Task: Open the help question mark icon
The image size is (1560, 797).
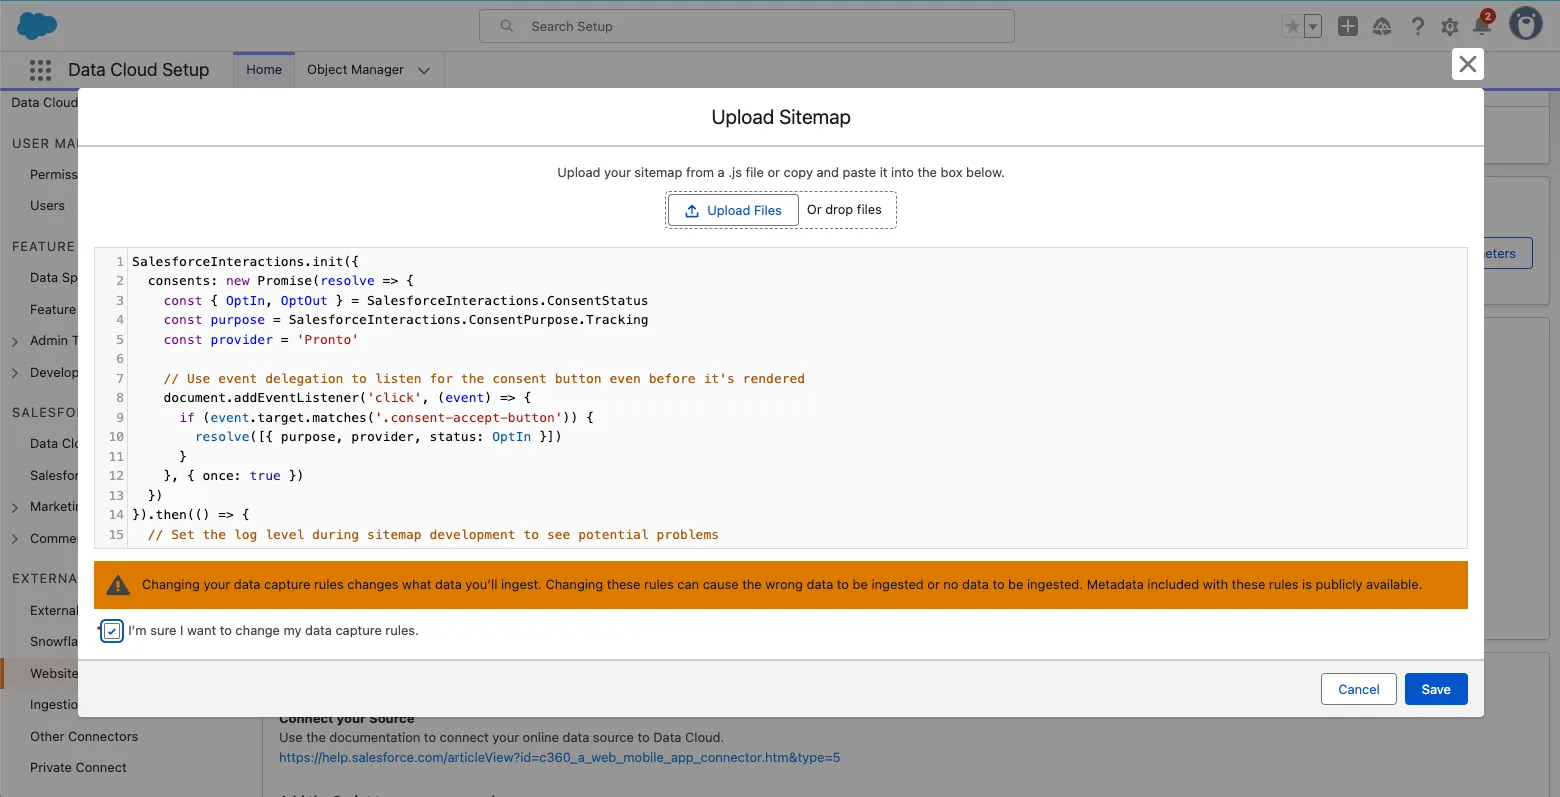Action: tap(1417, 27)
